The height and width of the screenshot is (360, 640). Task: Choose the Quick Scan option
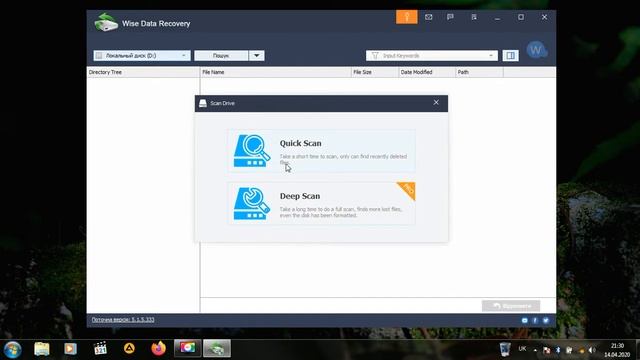(322, 151)
